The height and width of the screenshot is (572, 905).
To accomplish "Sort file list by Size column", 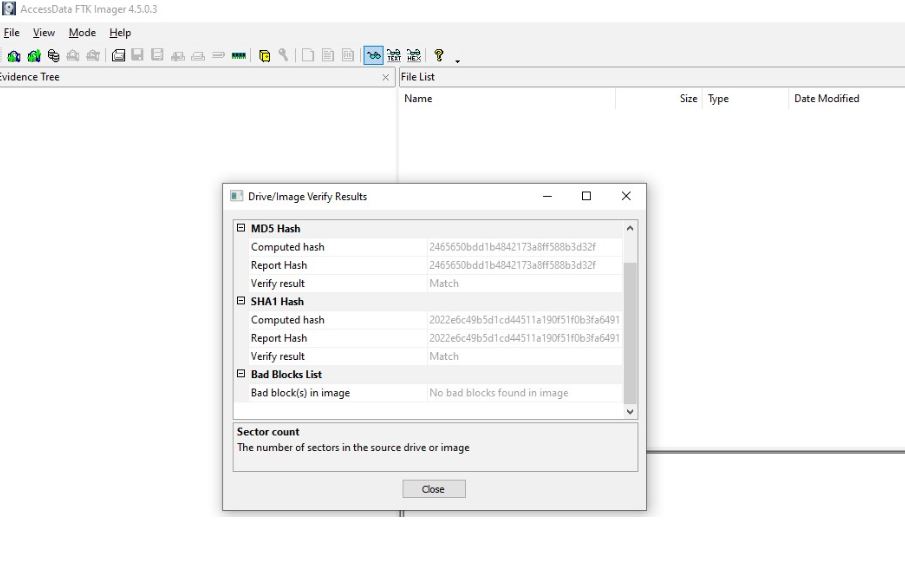I will coord(659,99).
